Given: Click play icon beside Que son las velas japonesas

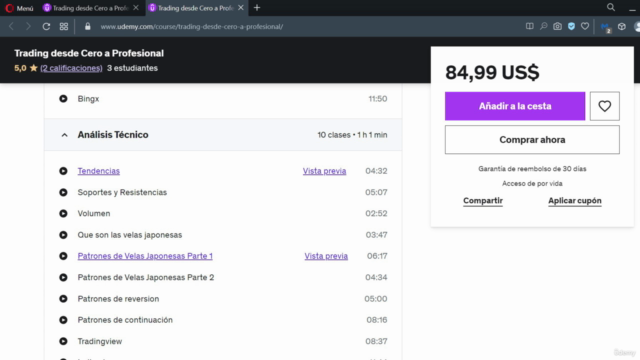Looking at the screenshot, I should click(x=63, y=235).
